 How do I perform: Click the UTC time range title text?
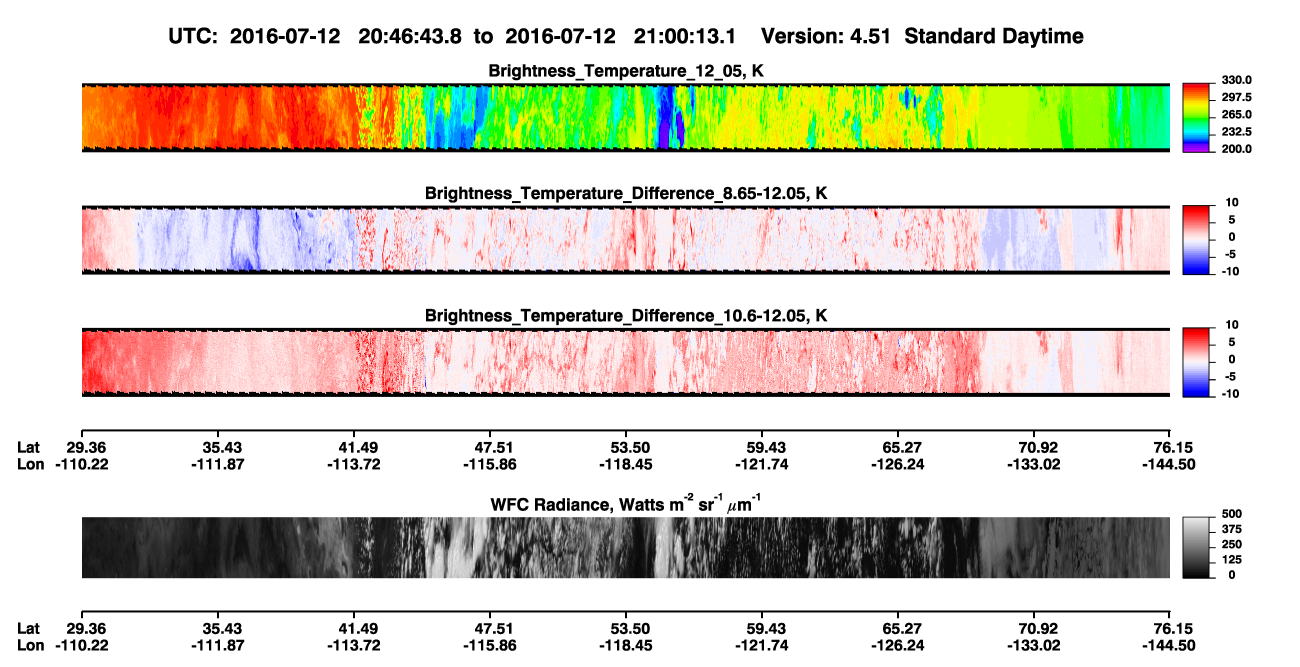(x=626, y=36)
